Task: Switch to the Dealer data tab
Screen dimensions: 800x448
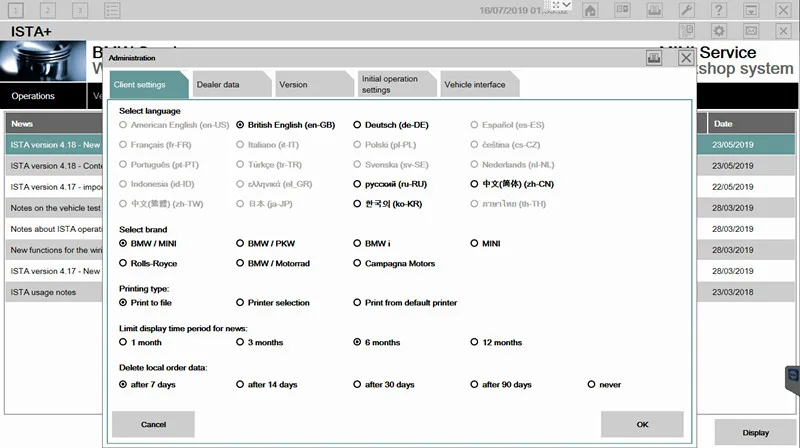Action: [x=230, y=84]
